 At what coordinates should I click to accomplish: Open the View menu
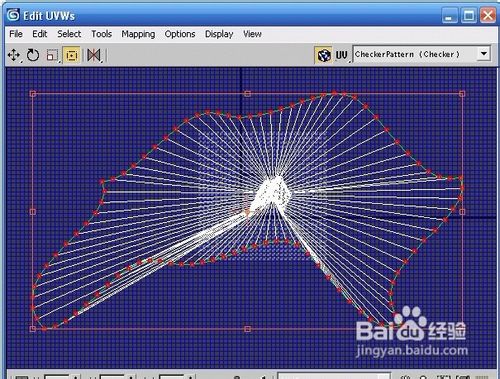pos(252,34)
